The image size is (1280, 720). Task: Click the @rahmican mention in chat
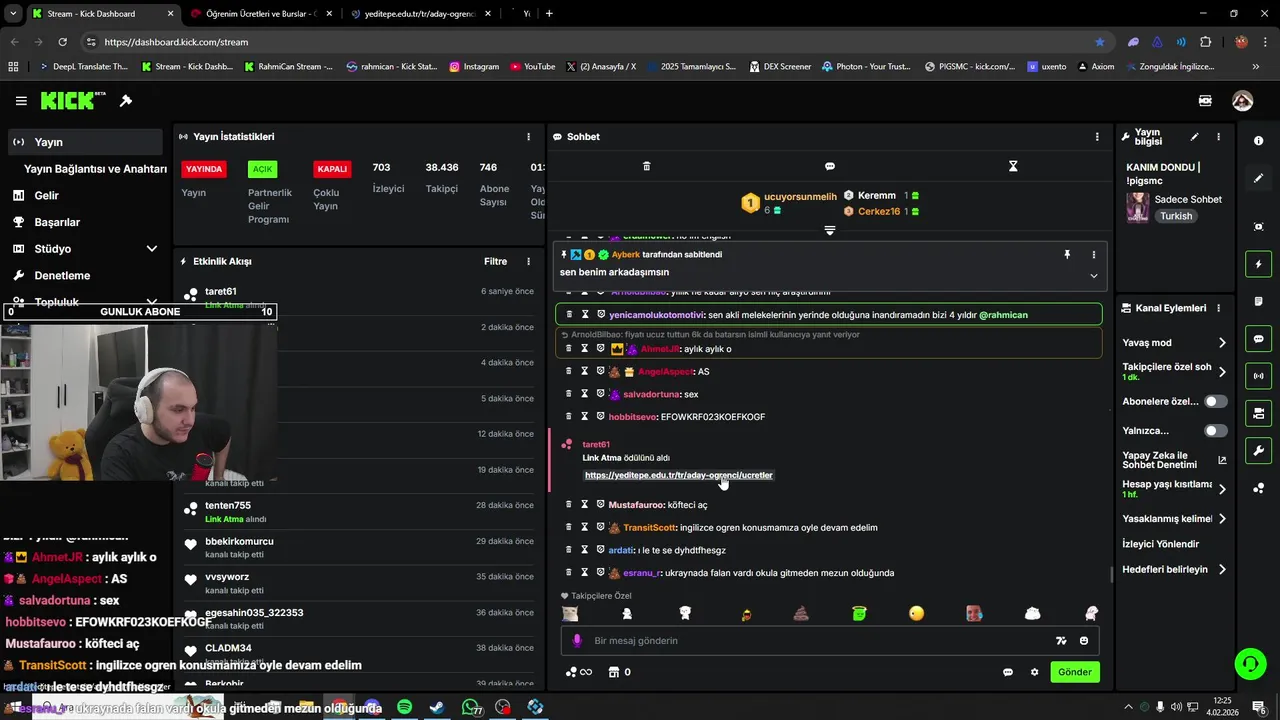(1003, 315)
